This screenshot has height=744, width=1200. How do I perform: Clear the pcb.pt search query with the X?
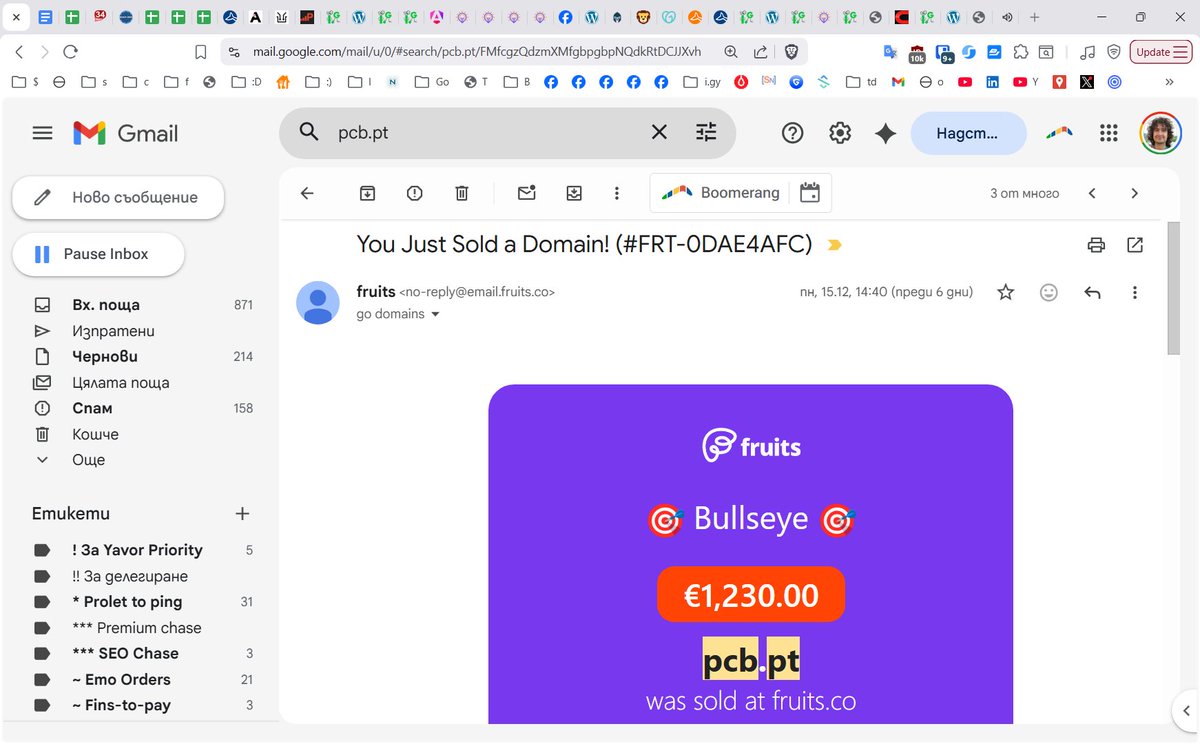658,132
